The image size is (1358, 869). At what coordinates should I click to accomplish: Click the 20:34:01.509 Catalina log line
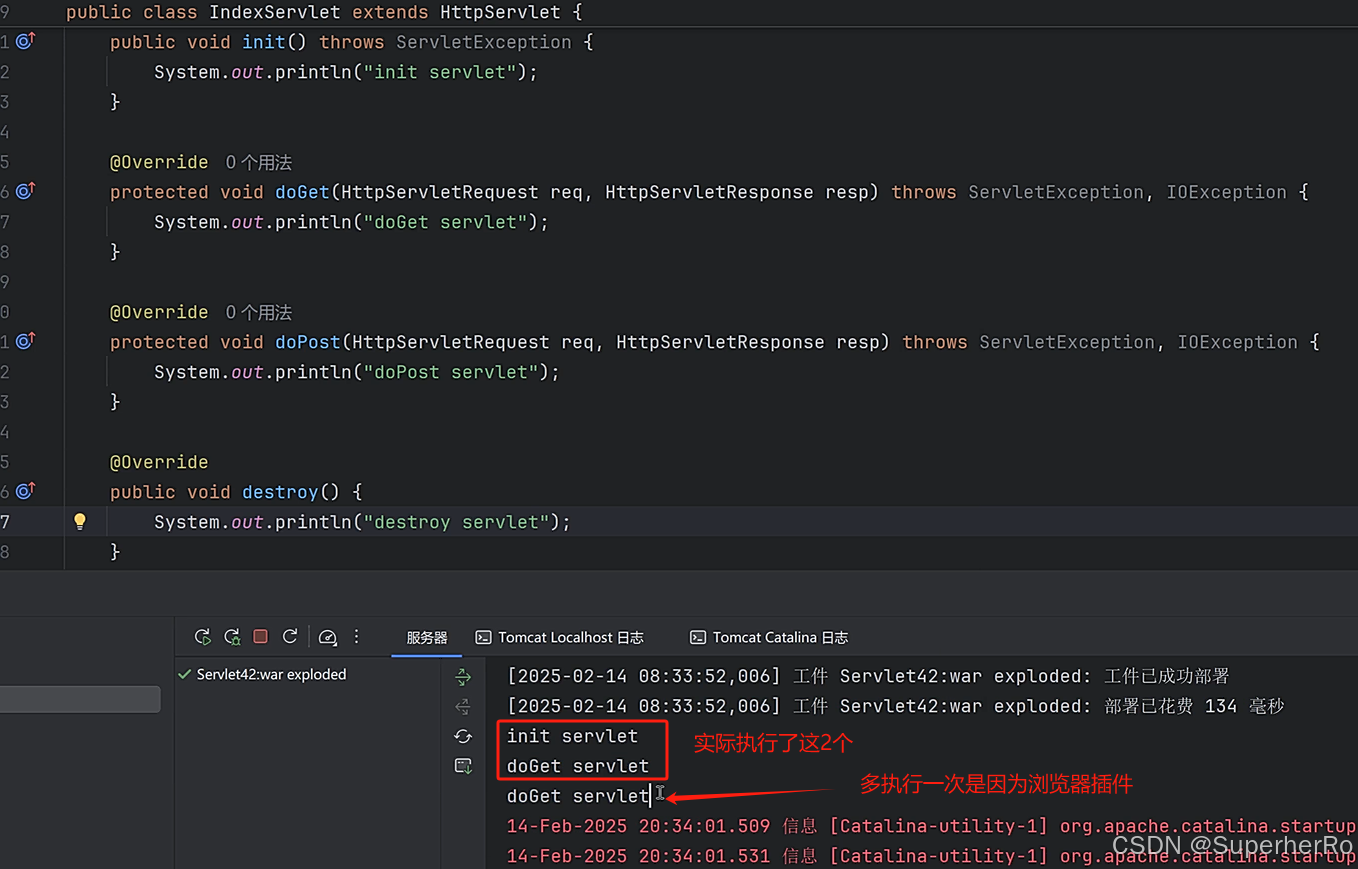coord(931,826)
